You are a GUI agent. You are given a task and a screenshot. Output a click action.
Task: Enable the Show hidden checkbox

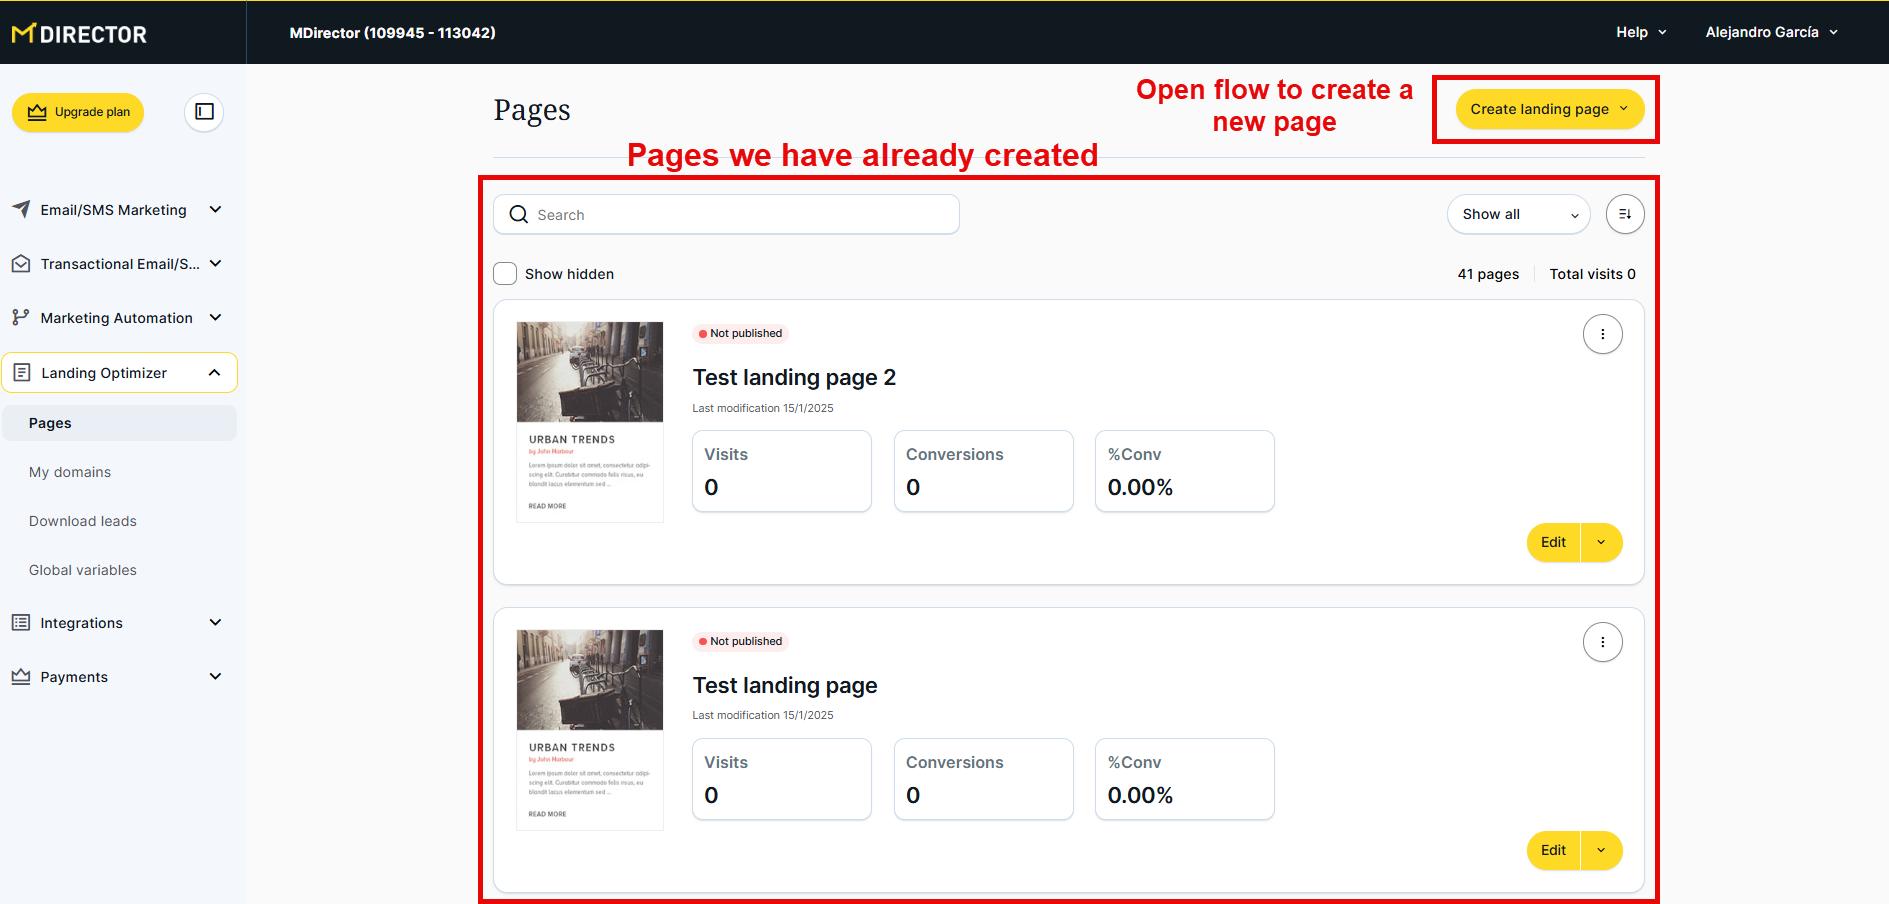coord(505,274)
